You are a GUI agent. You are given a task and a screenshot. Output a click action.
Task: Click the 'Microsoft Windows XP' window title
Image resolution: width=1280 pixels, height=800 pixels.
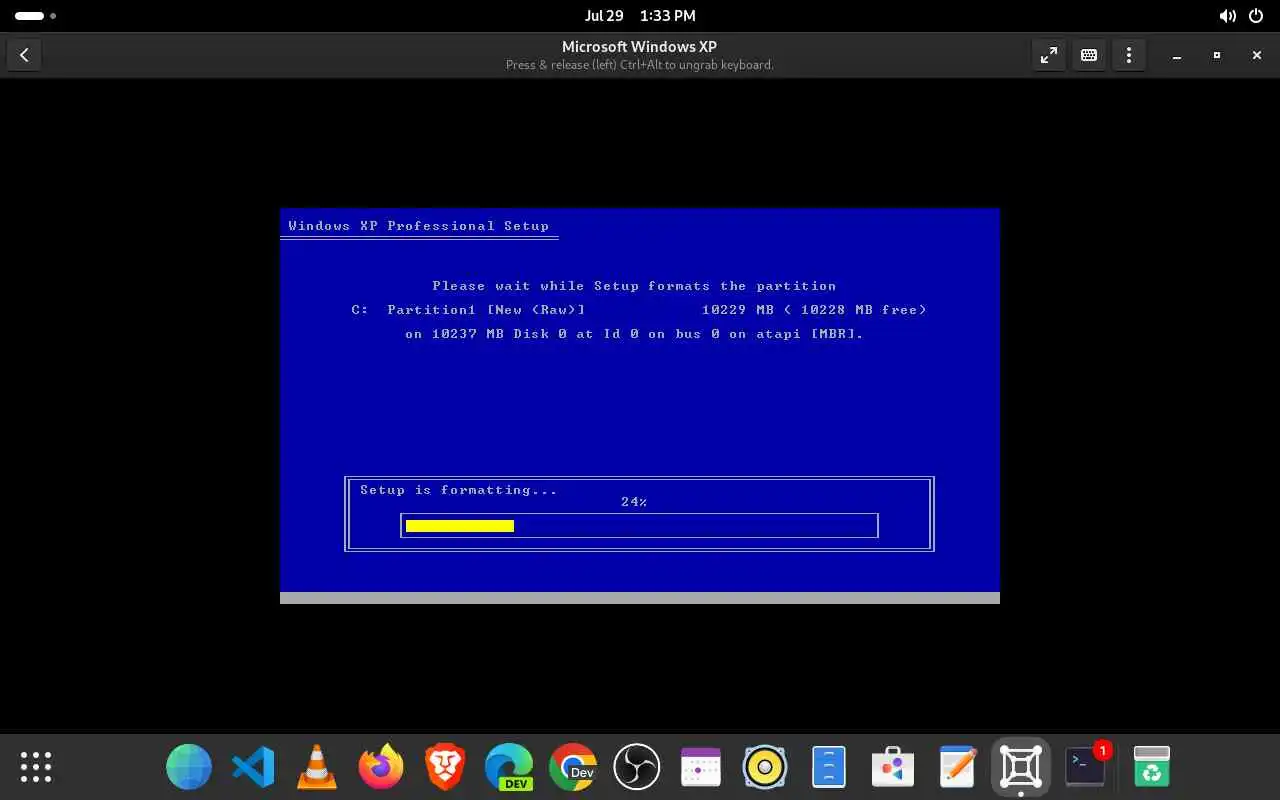639,47
